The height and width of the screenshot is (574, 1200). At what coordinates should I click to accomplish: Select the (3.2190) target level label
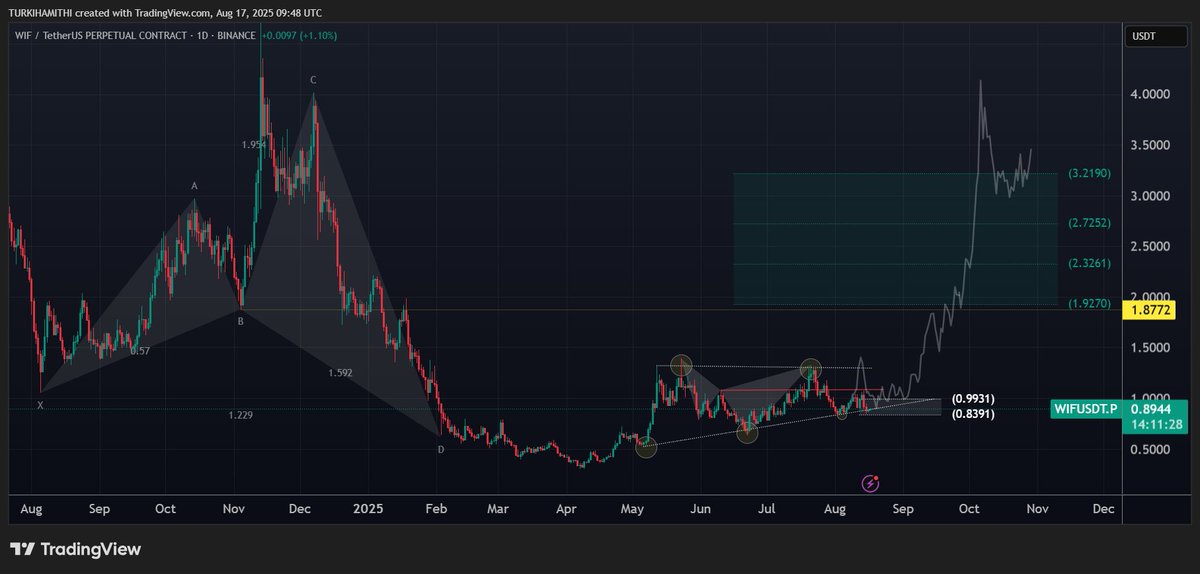pos(1089,173)
